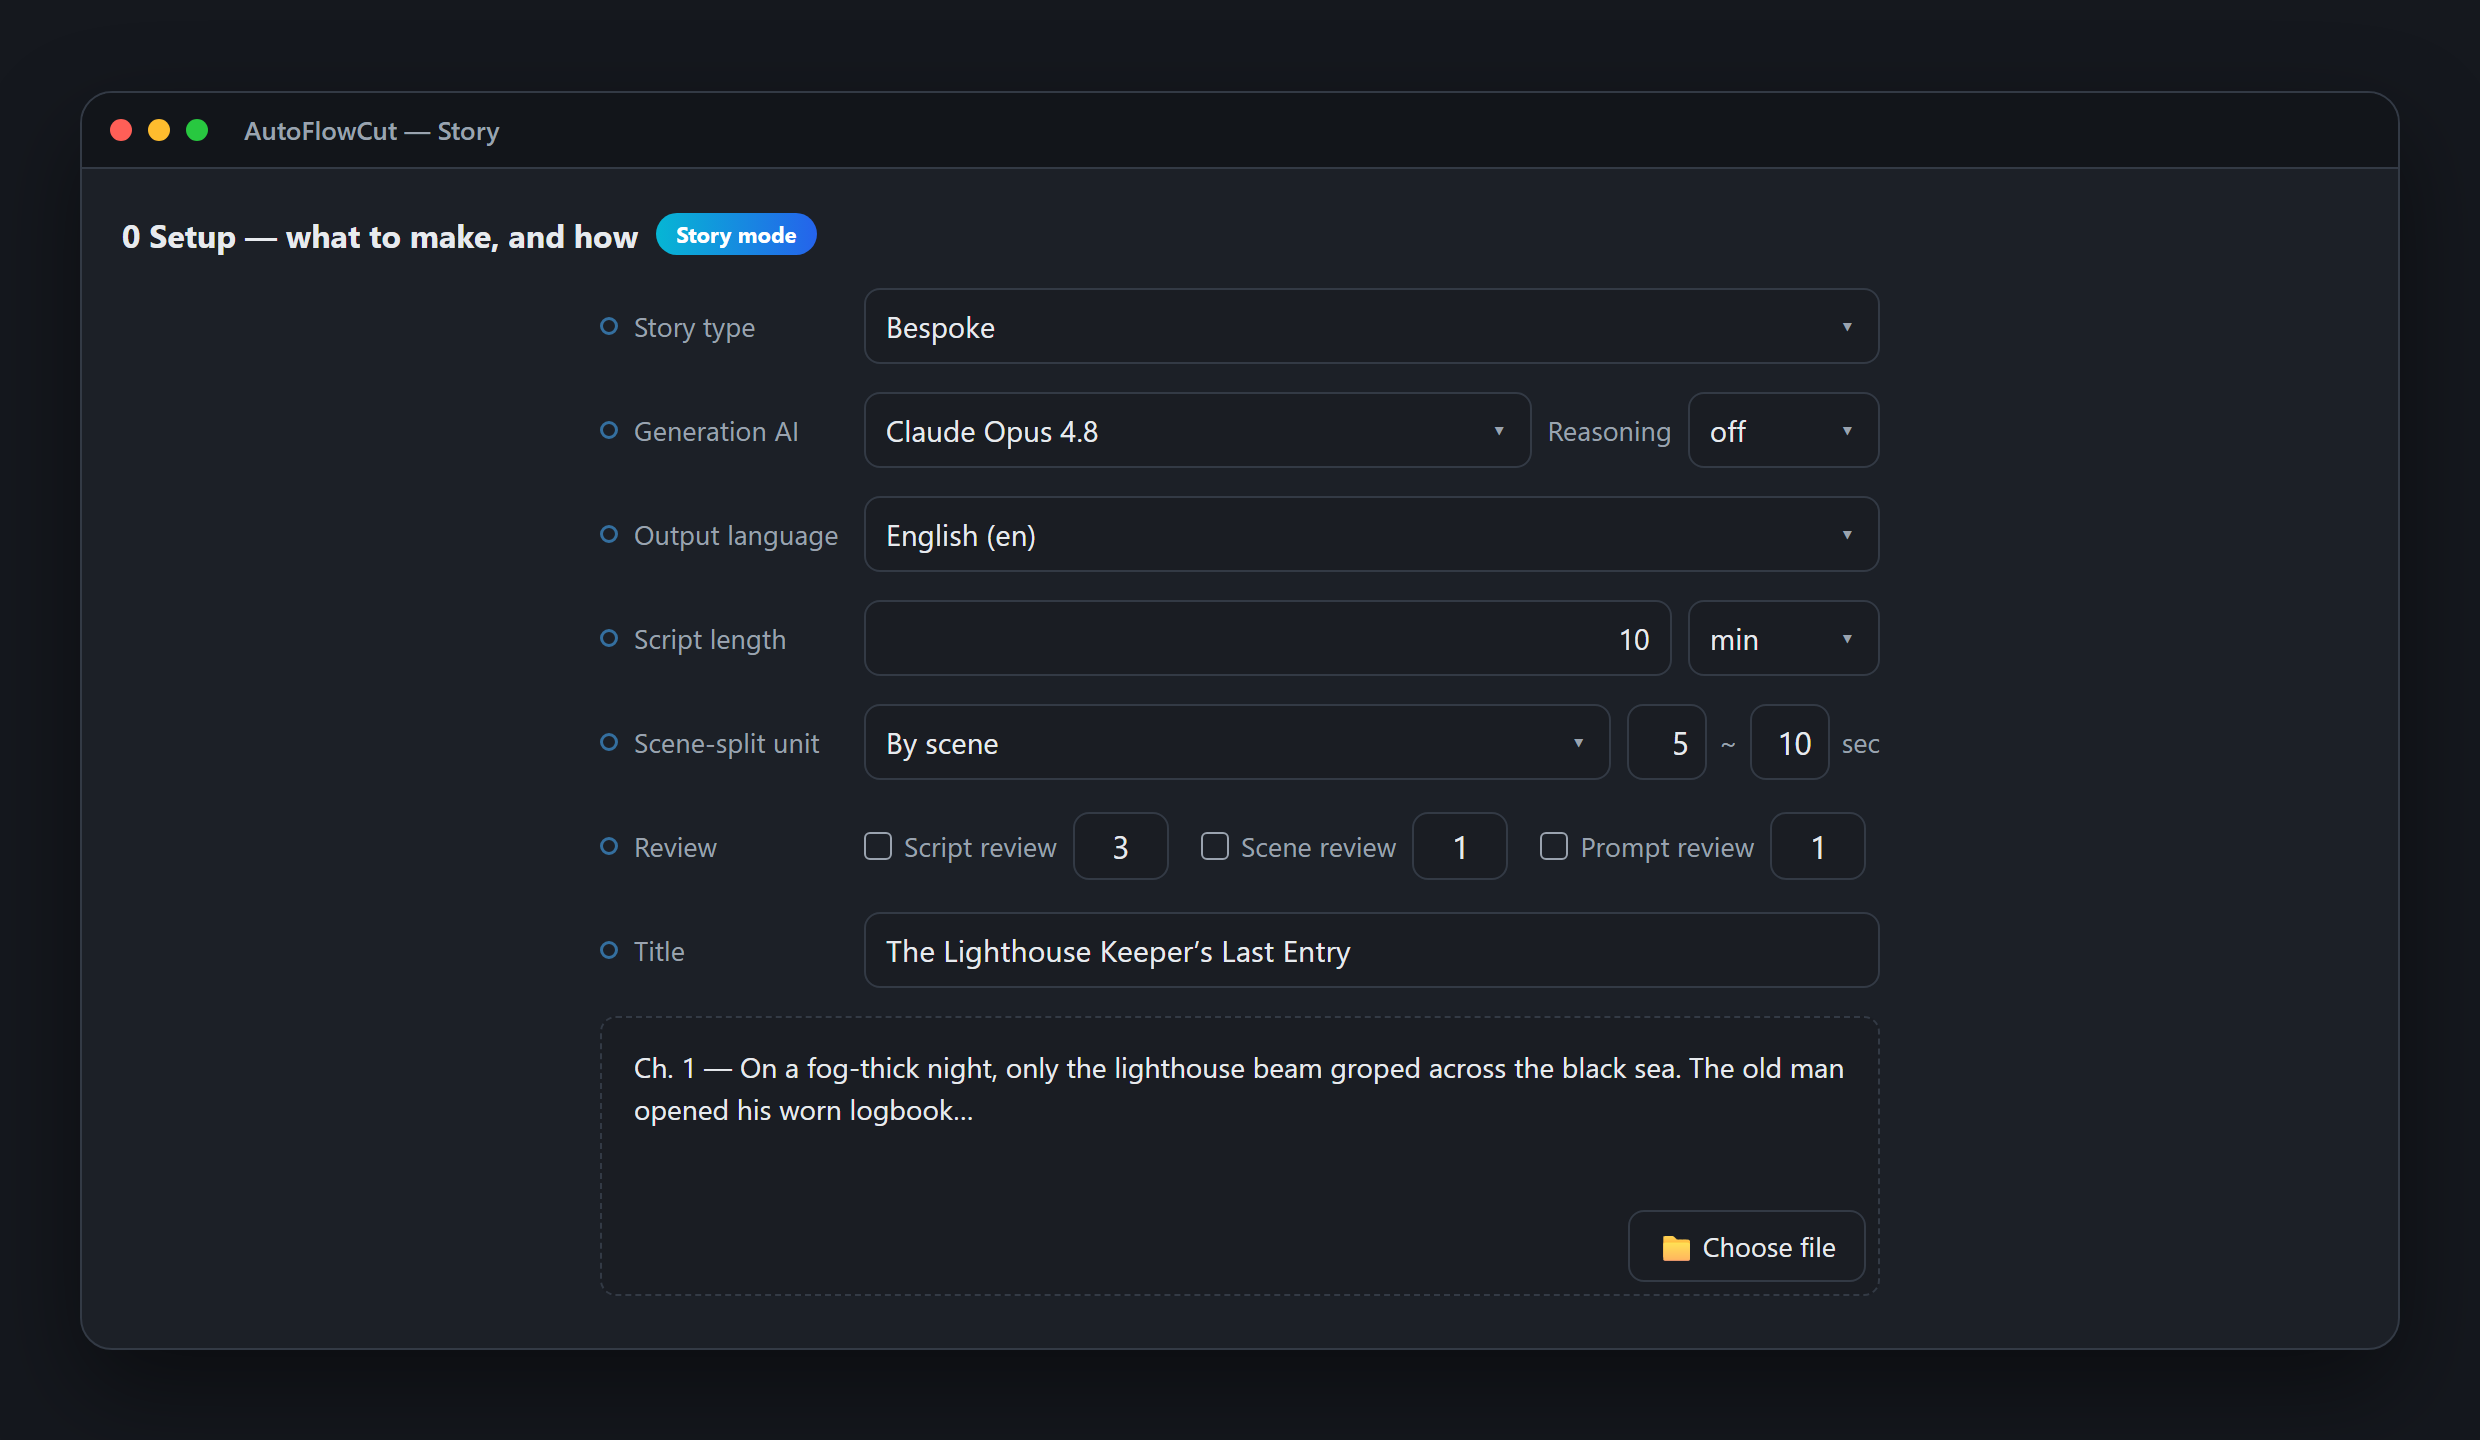The image size is (2480, 1440).
Task: Click the Scene-split unit bullet icon
Action: click(608, 742)
